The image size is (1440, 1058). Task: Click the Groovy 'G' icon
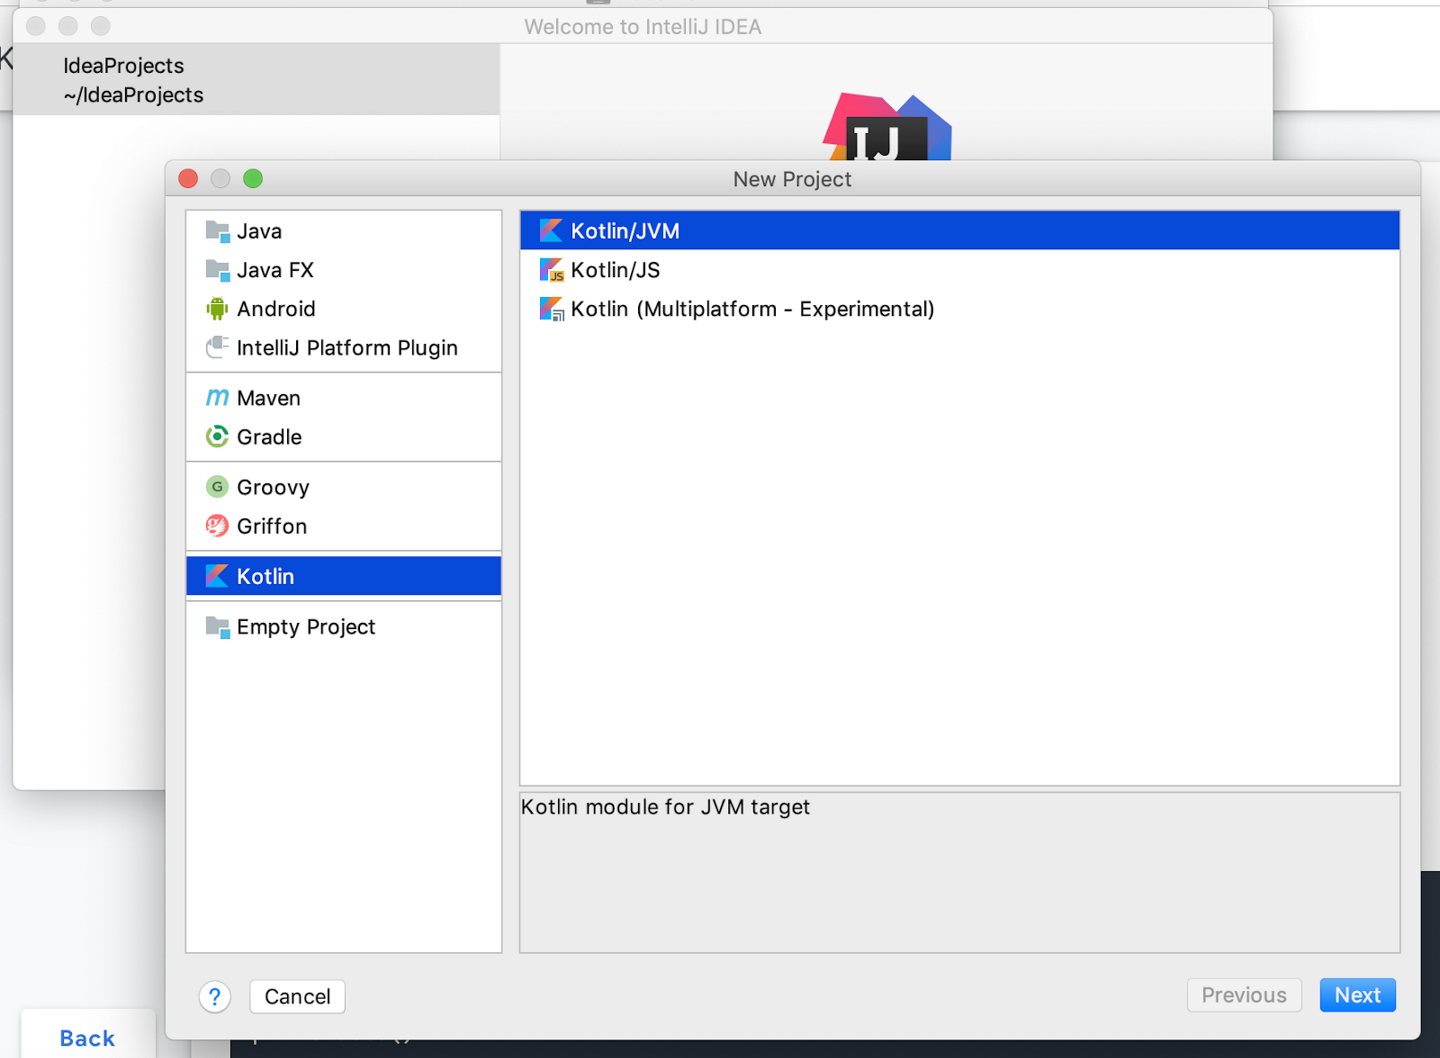coord(217,487)
